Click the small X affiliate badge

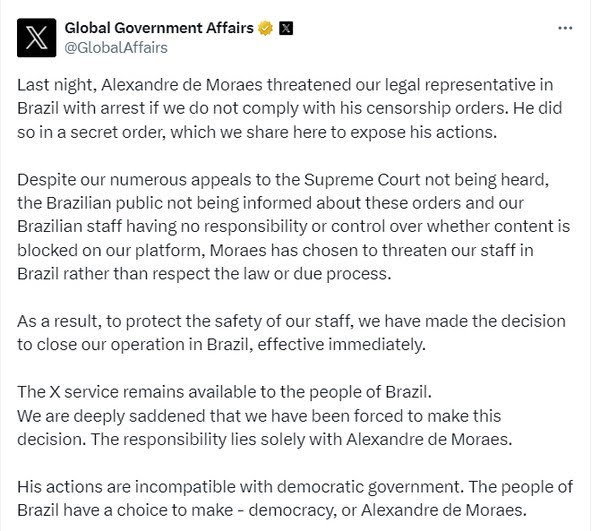click(286, 28)
